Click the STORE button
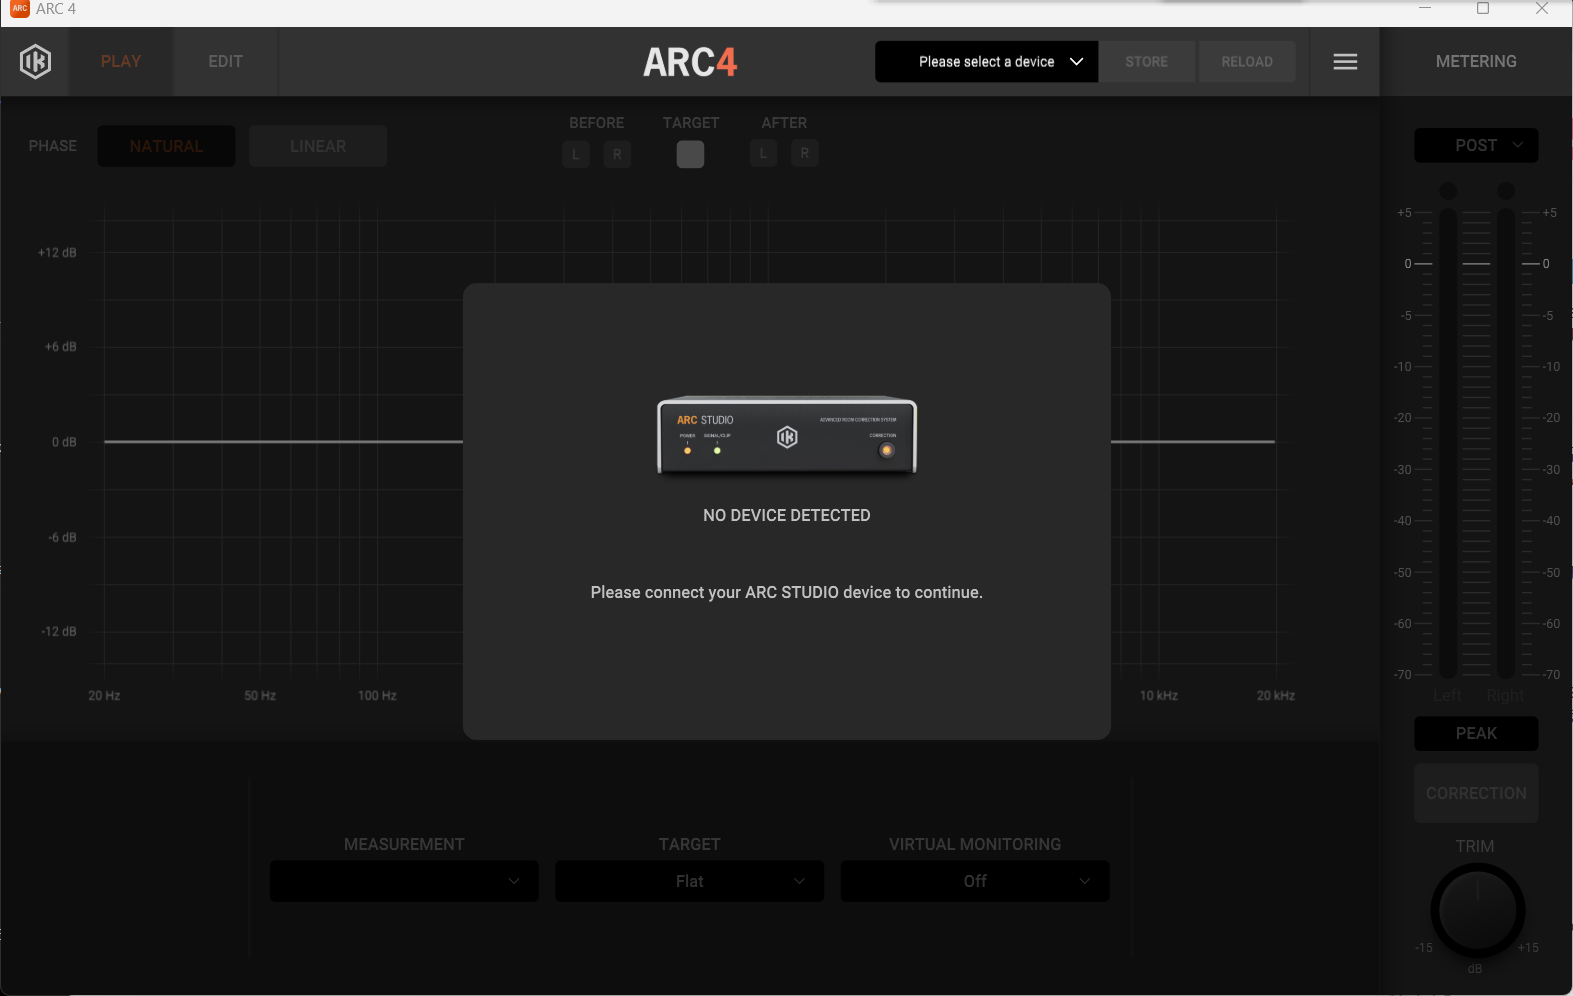The image size is (1573, 996). pos(1146,62)
